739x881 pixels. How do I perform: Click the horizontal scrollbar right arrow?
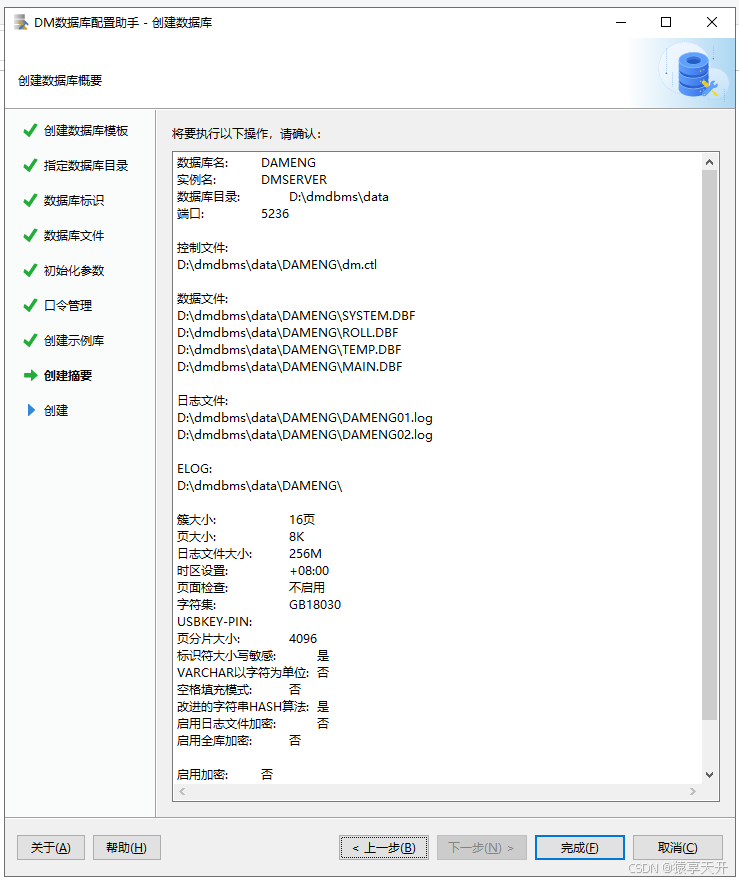693,792
